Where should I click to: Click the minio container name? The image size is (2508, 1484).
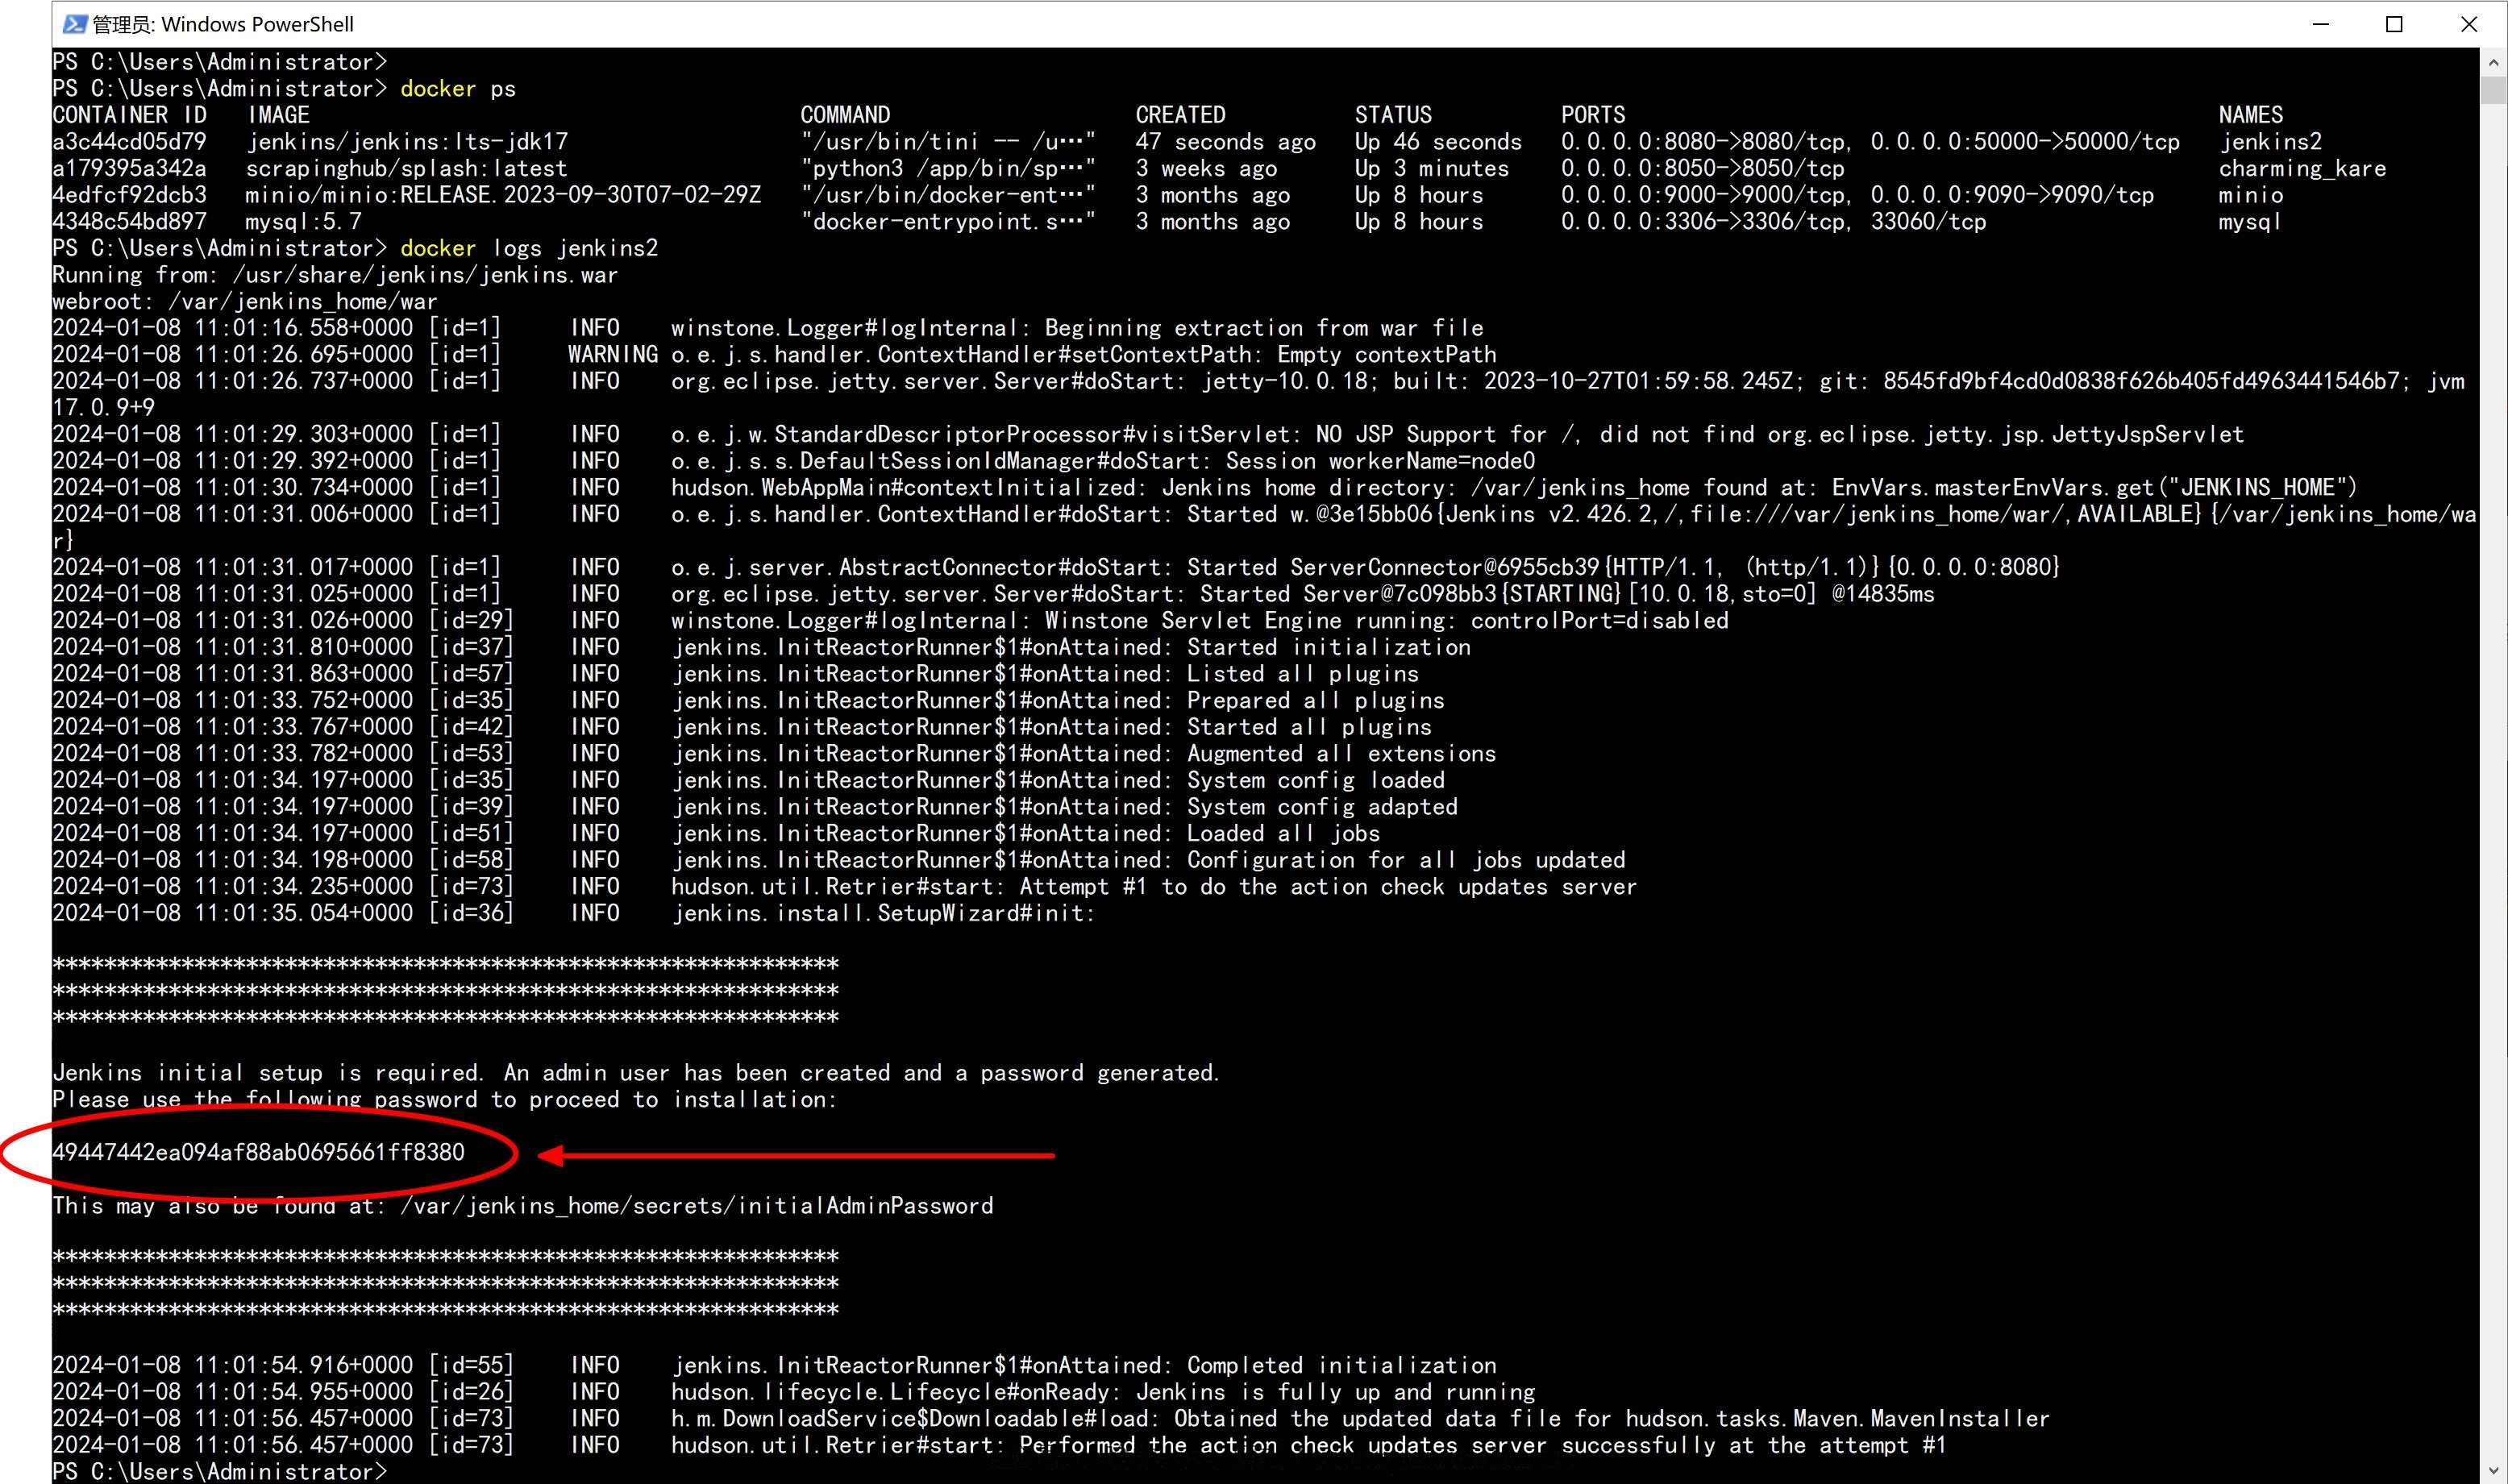2251,195
